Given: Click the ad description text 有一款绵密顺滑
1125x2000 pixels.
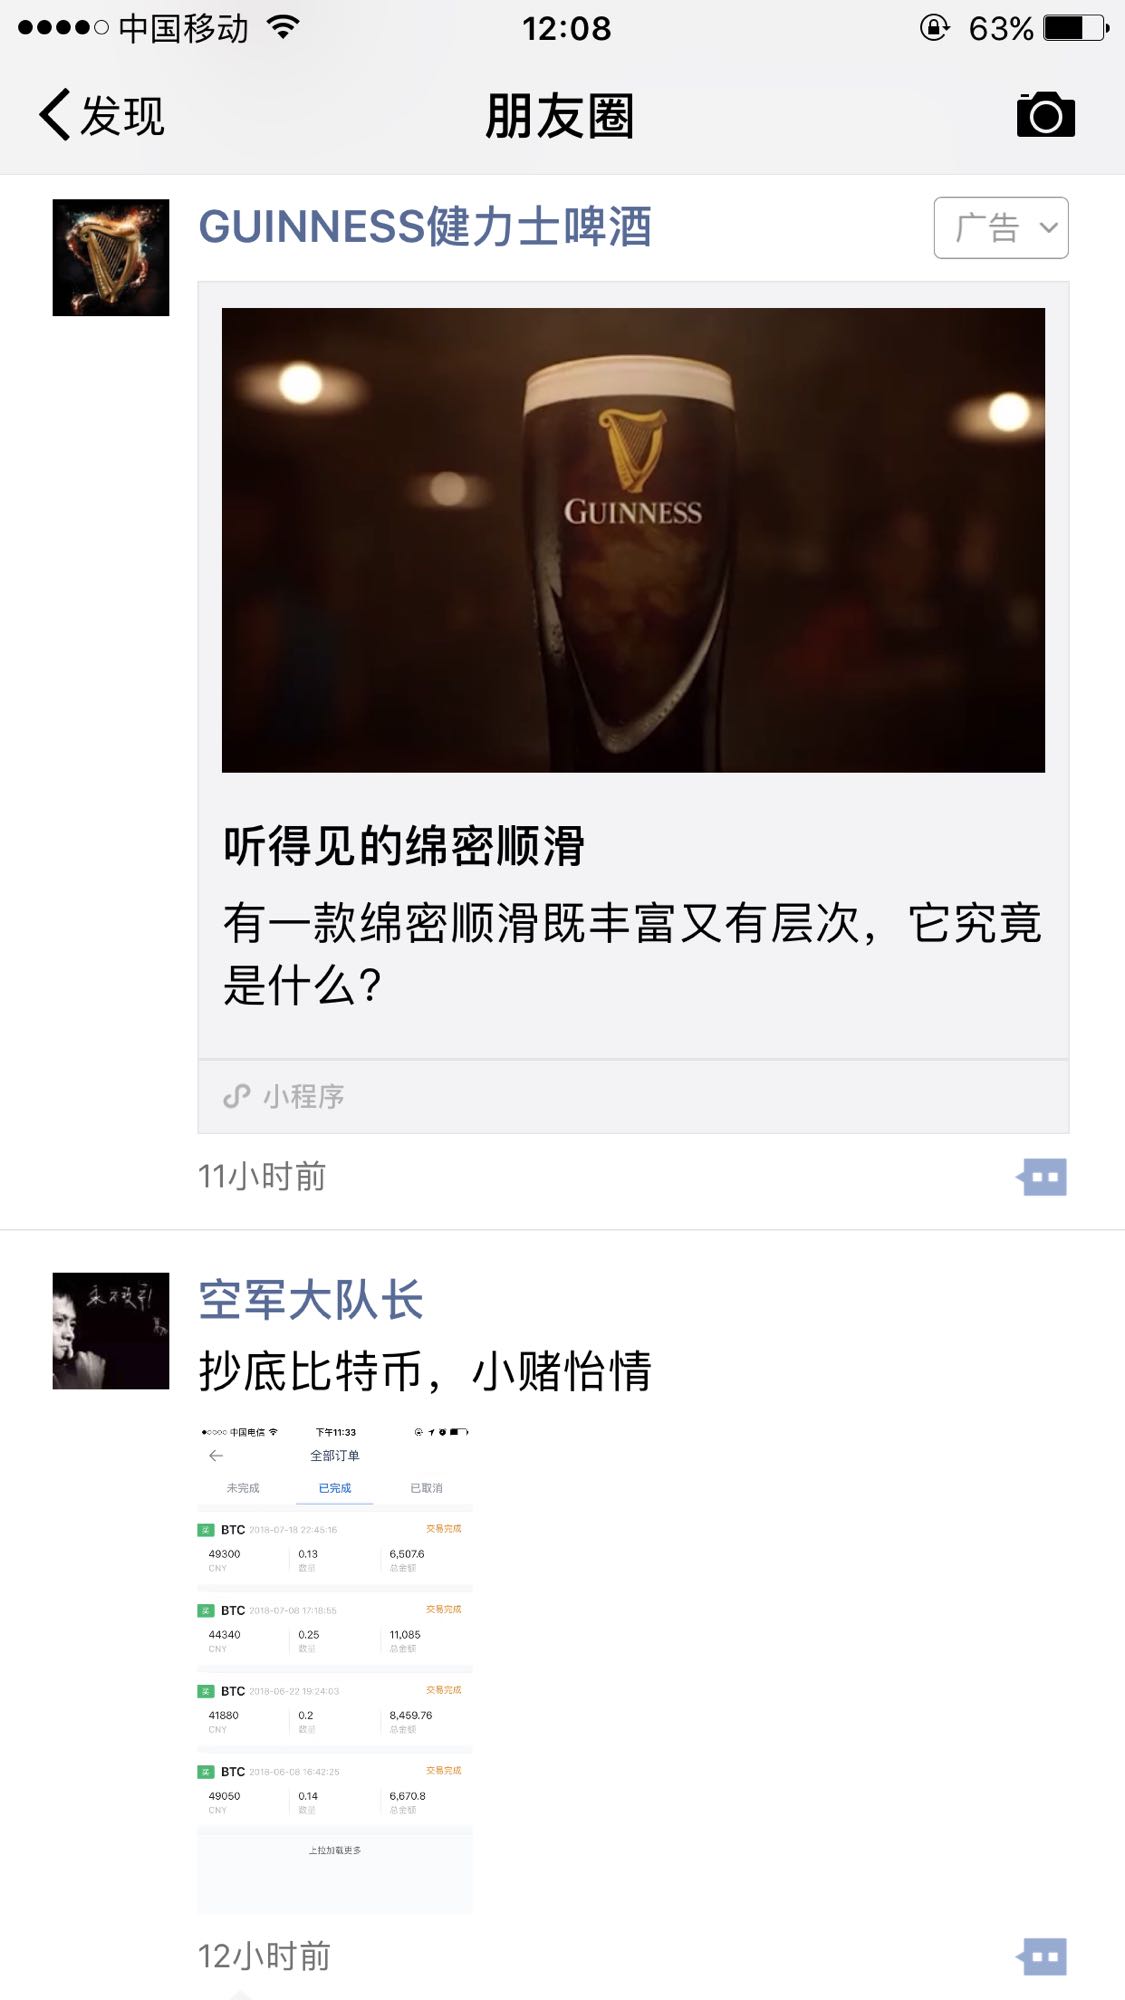Looking at the screenshot, I should tap(633, 953).
